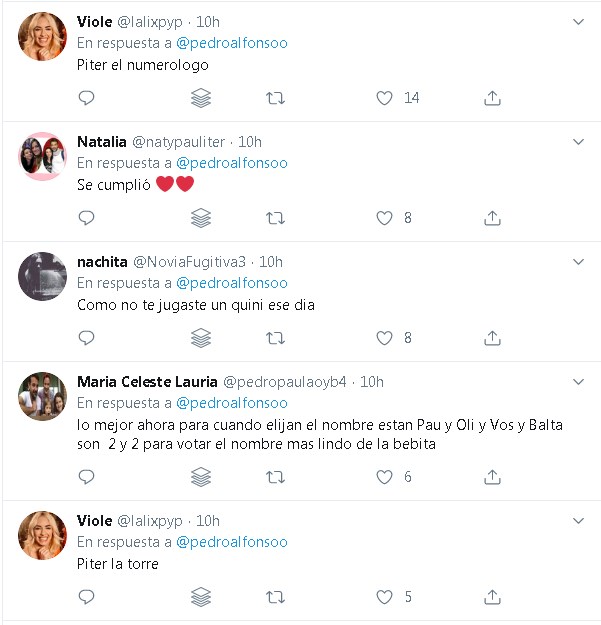Open more-options chevron on nachita's tweet
Viewport: 601px width, 625px height.
tap(578, 262)
